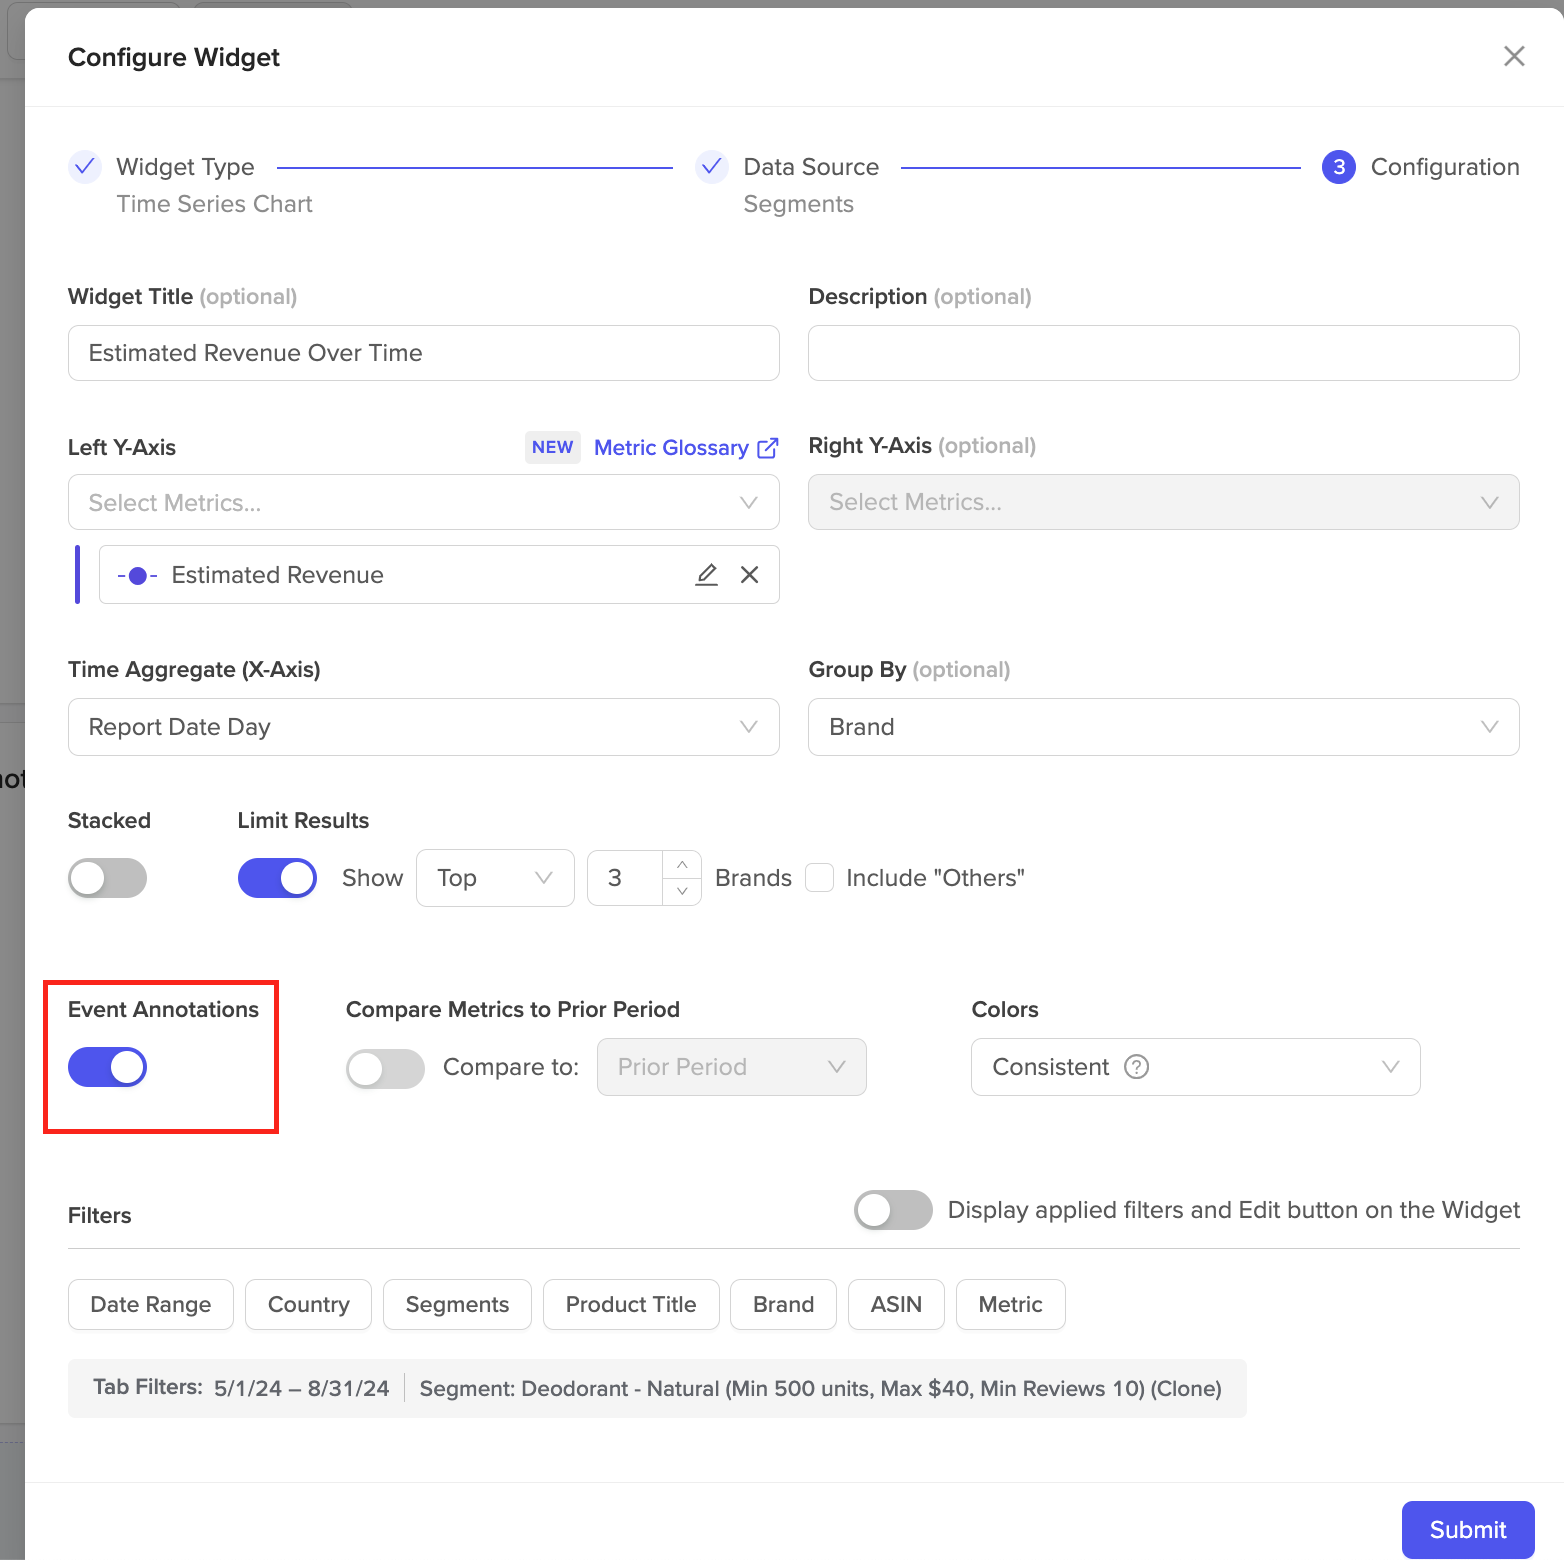Click the Widget Title input field

coord(424,353)
